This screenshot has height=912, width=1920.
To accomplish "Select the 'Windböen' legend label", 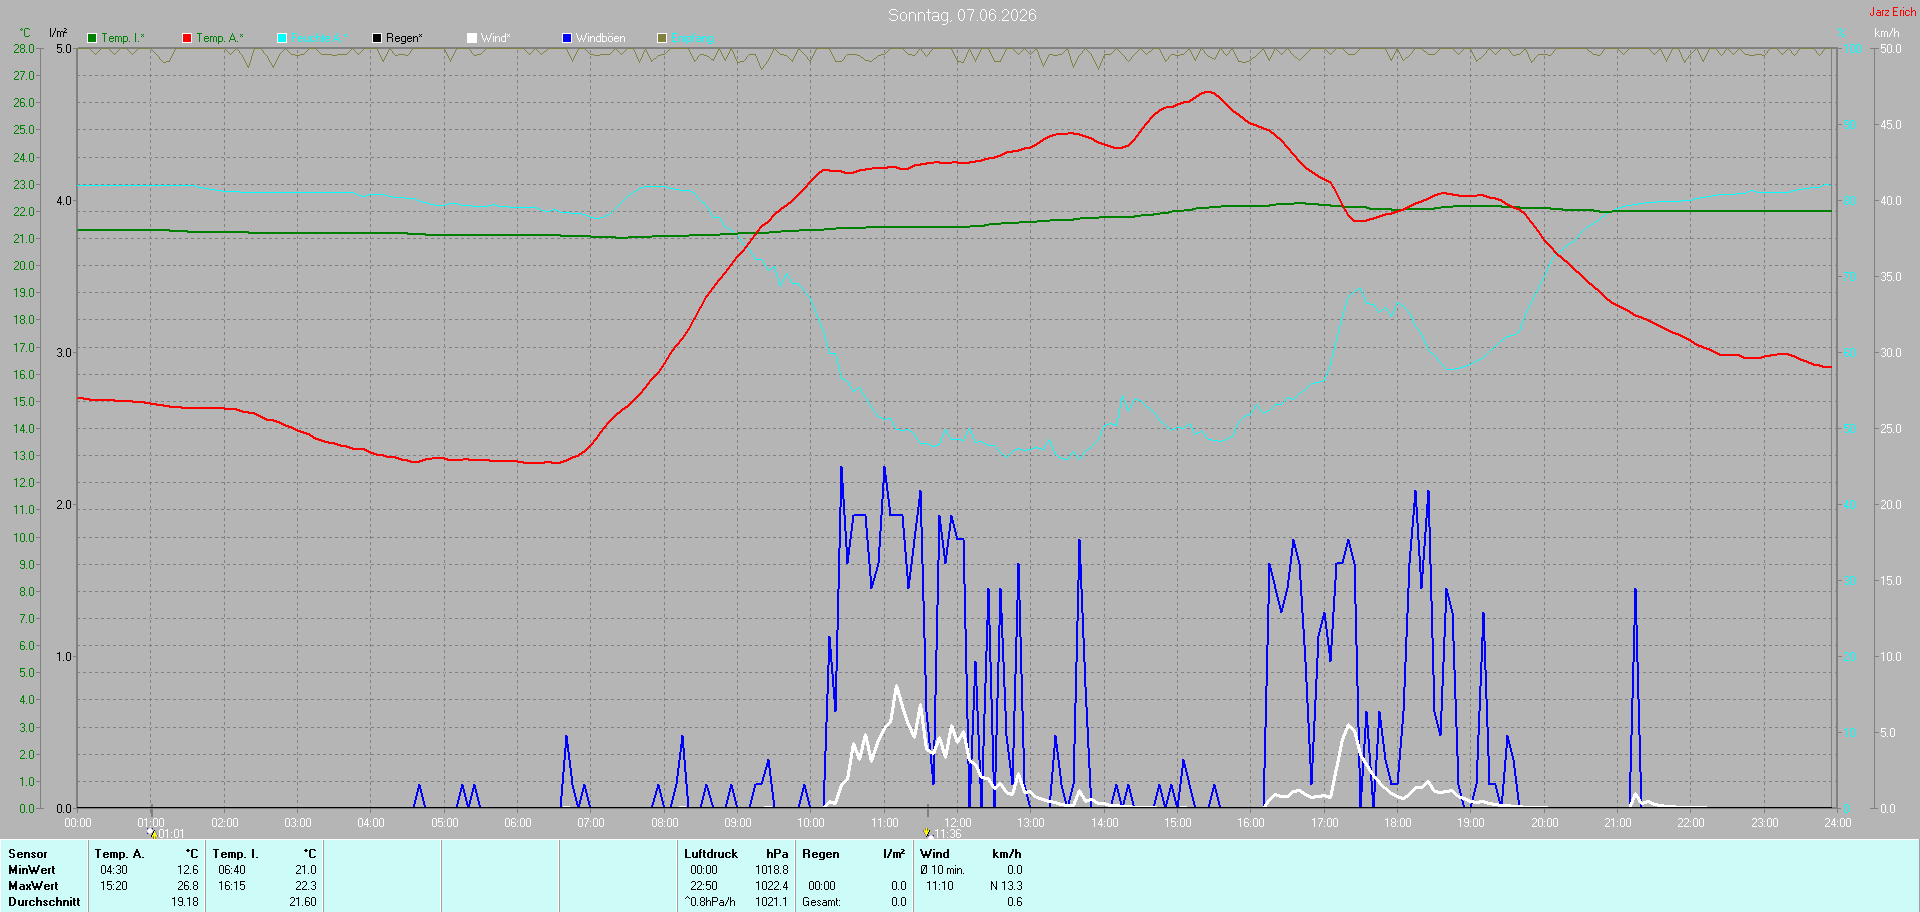I will coord(601,38).
